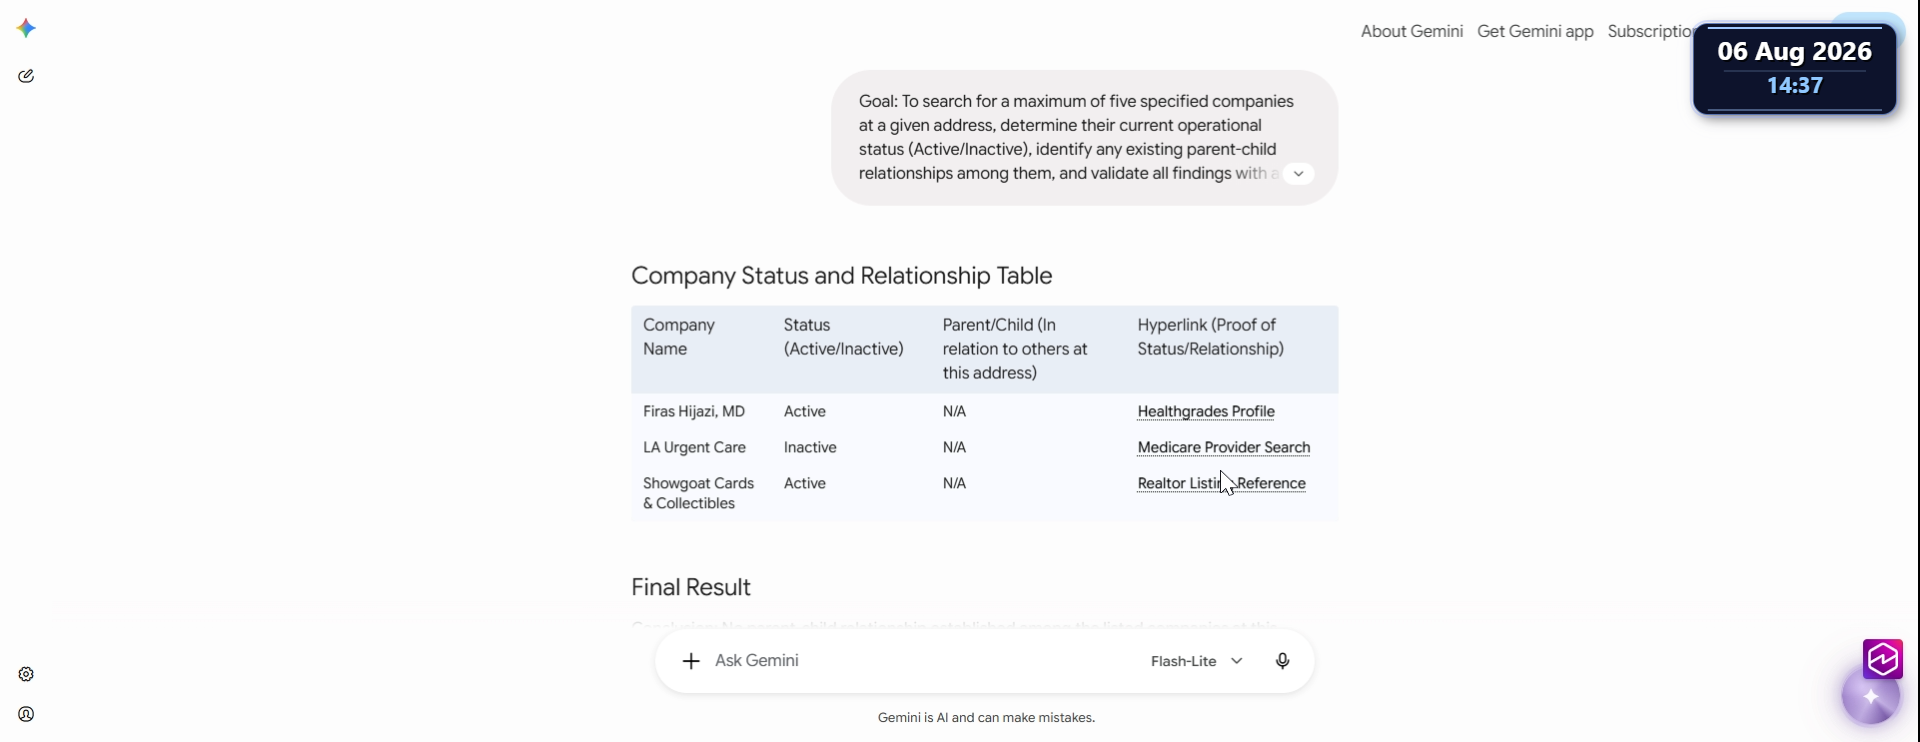Open About Gemini from the top navigation

pyautogui.click(x=1411, y=31)
